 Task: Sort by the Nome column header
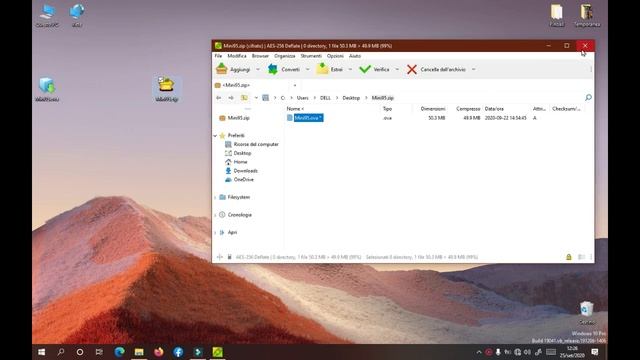click(x=295, y=109)
